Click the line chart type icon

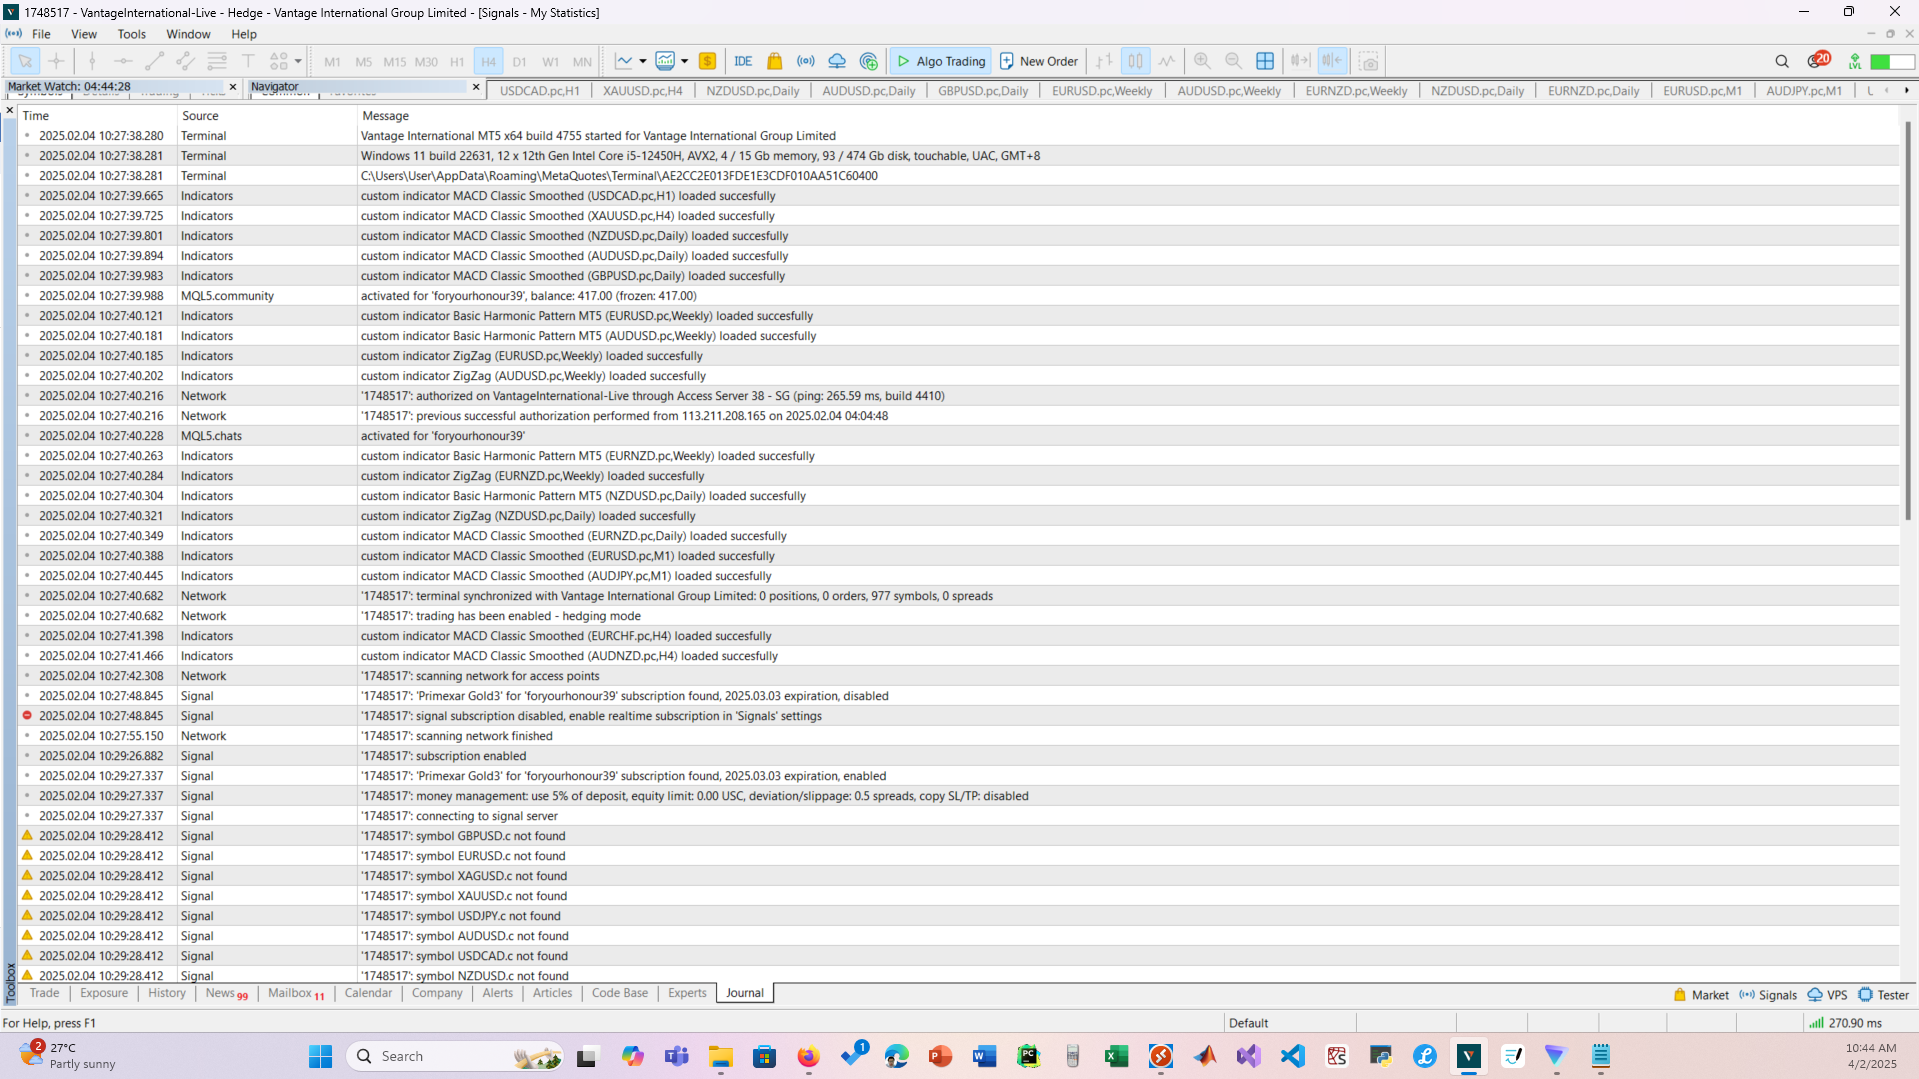[x=624, y=61]
